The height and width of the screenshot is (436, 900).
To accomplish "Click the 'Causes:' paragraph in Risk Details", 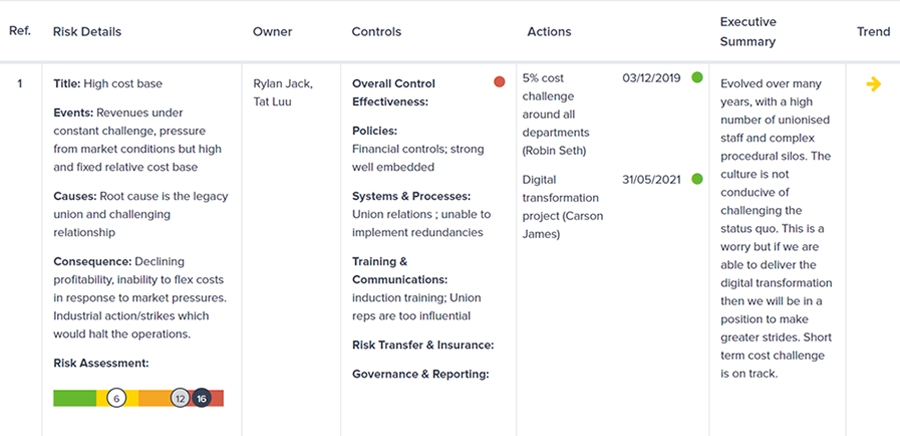I will 141,214.
